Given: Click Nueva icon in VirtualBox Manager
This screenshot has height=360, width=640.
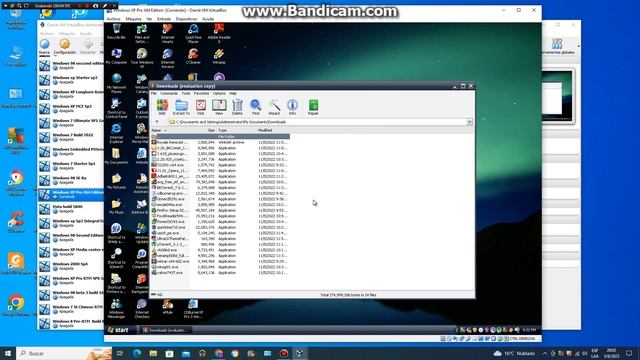Looking at the screenshot, I should click(x=44, y=46).
